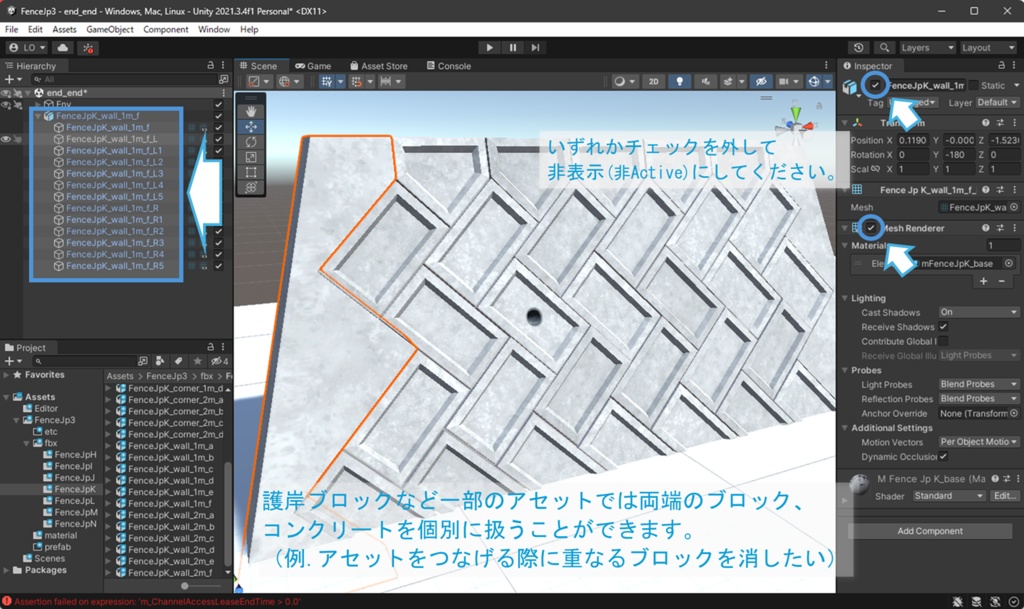Click the plus button under Materials list
The width and height of the screenshot is (1024, 609).
coord(984,281)
